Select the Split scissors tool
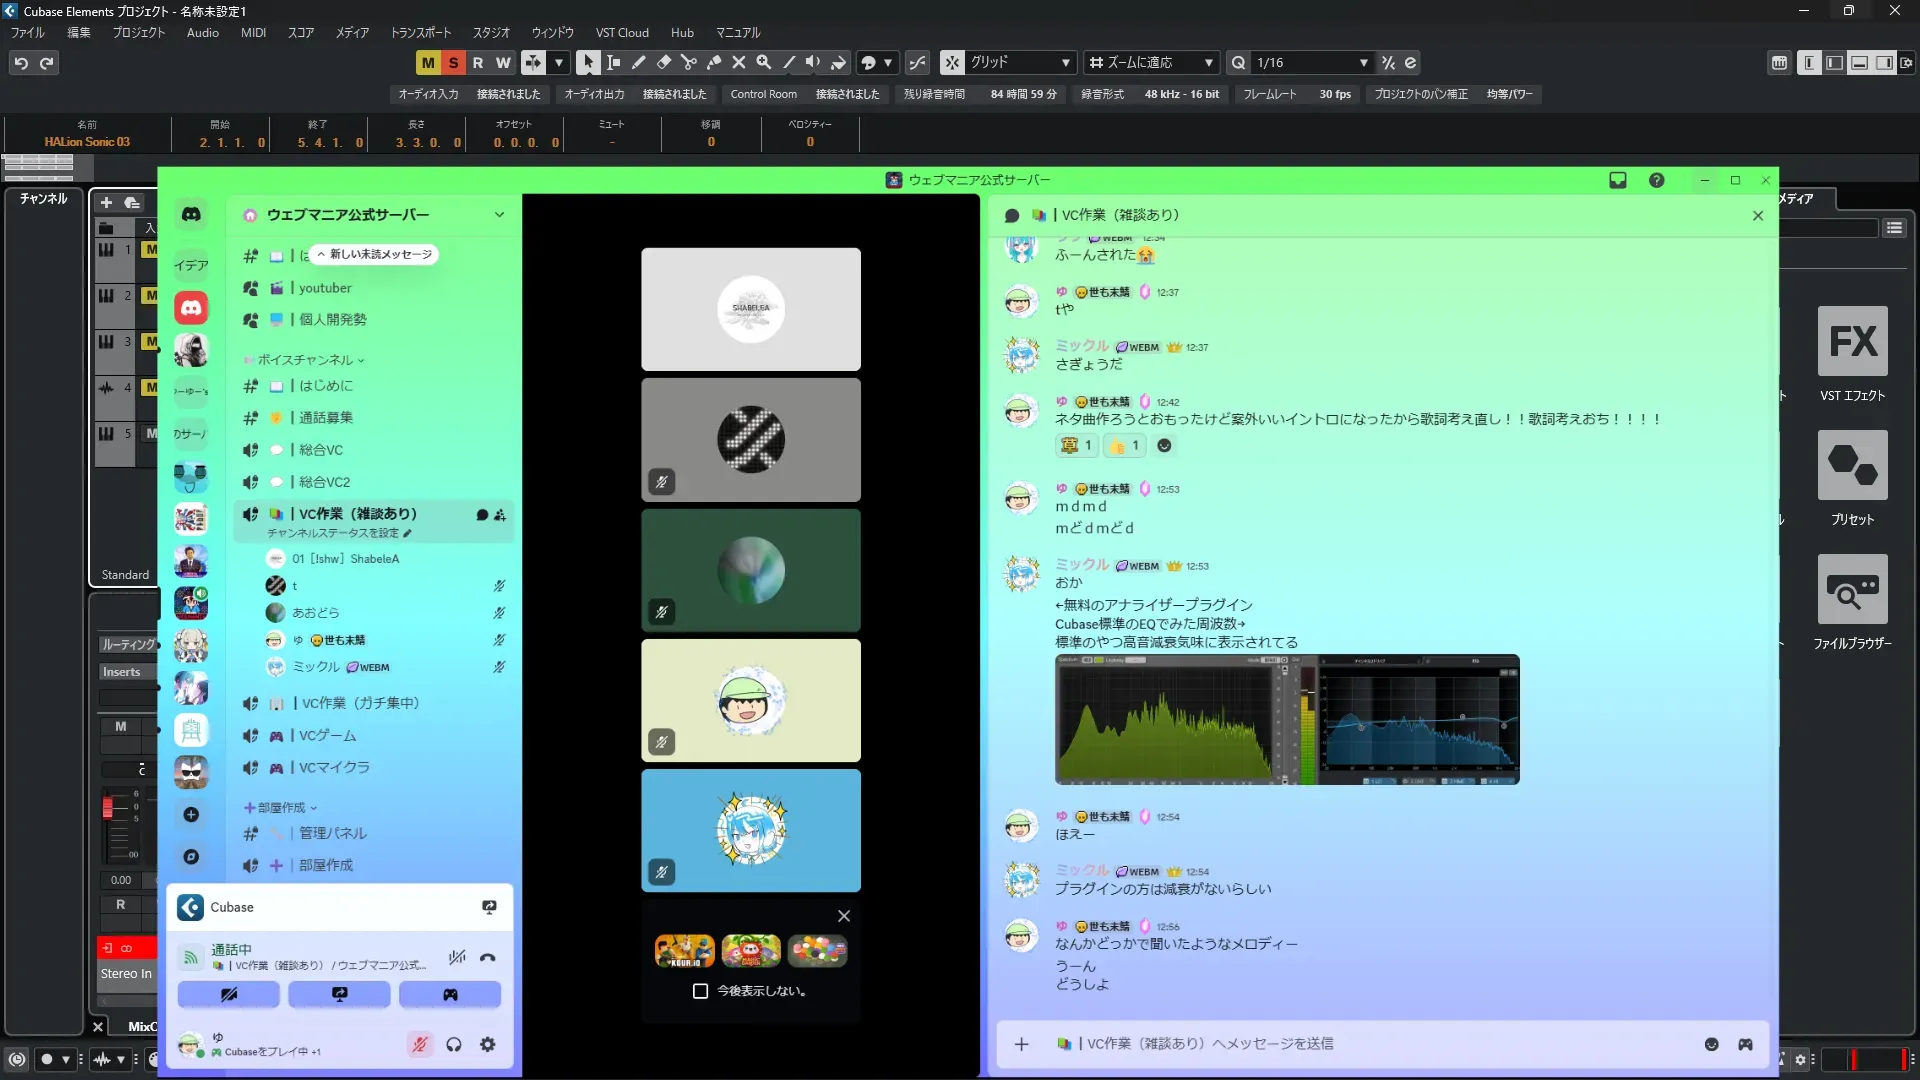Image resolution: width=1920 pixels, height=1080 pixels. pyautogui.click(x=689, y=62)
